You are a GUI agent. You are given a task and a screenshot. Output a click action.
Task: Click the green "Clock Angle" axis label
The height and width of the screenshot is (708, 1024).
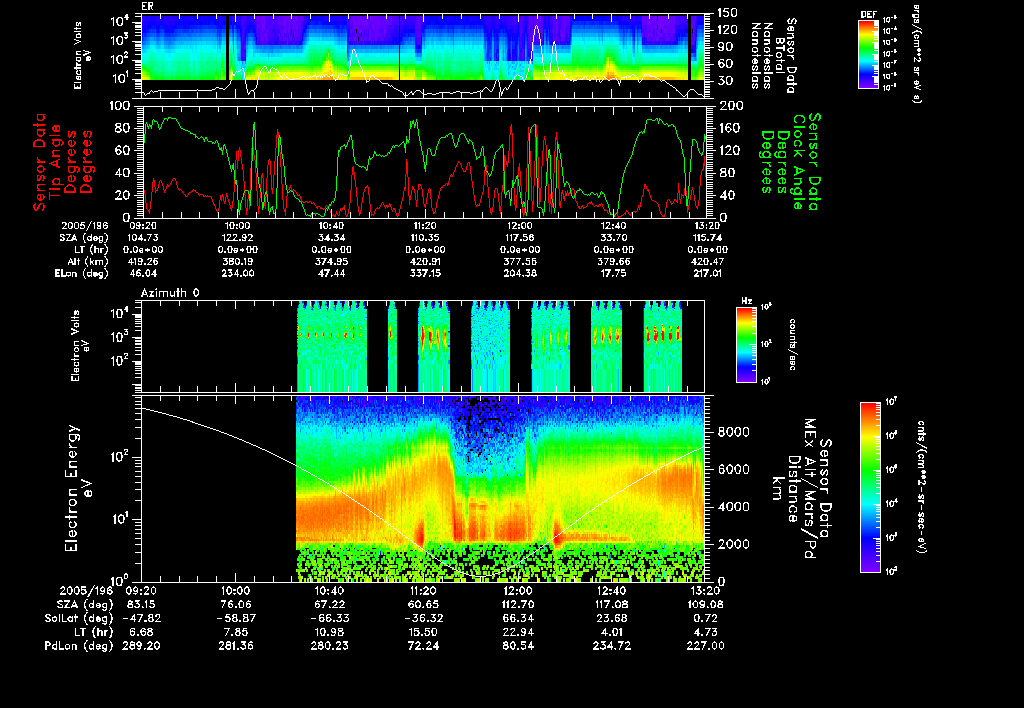click(x=798, y=162)
